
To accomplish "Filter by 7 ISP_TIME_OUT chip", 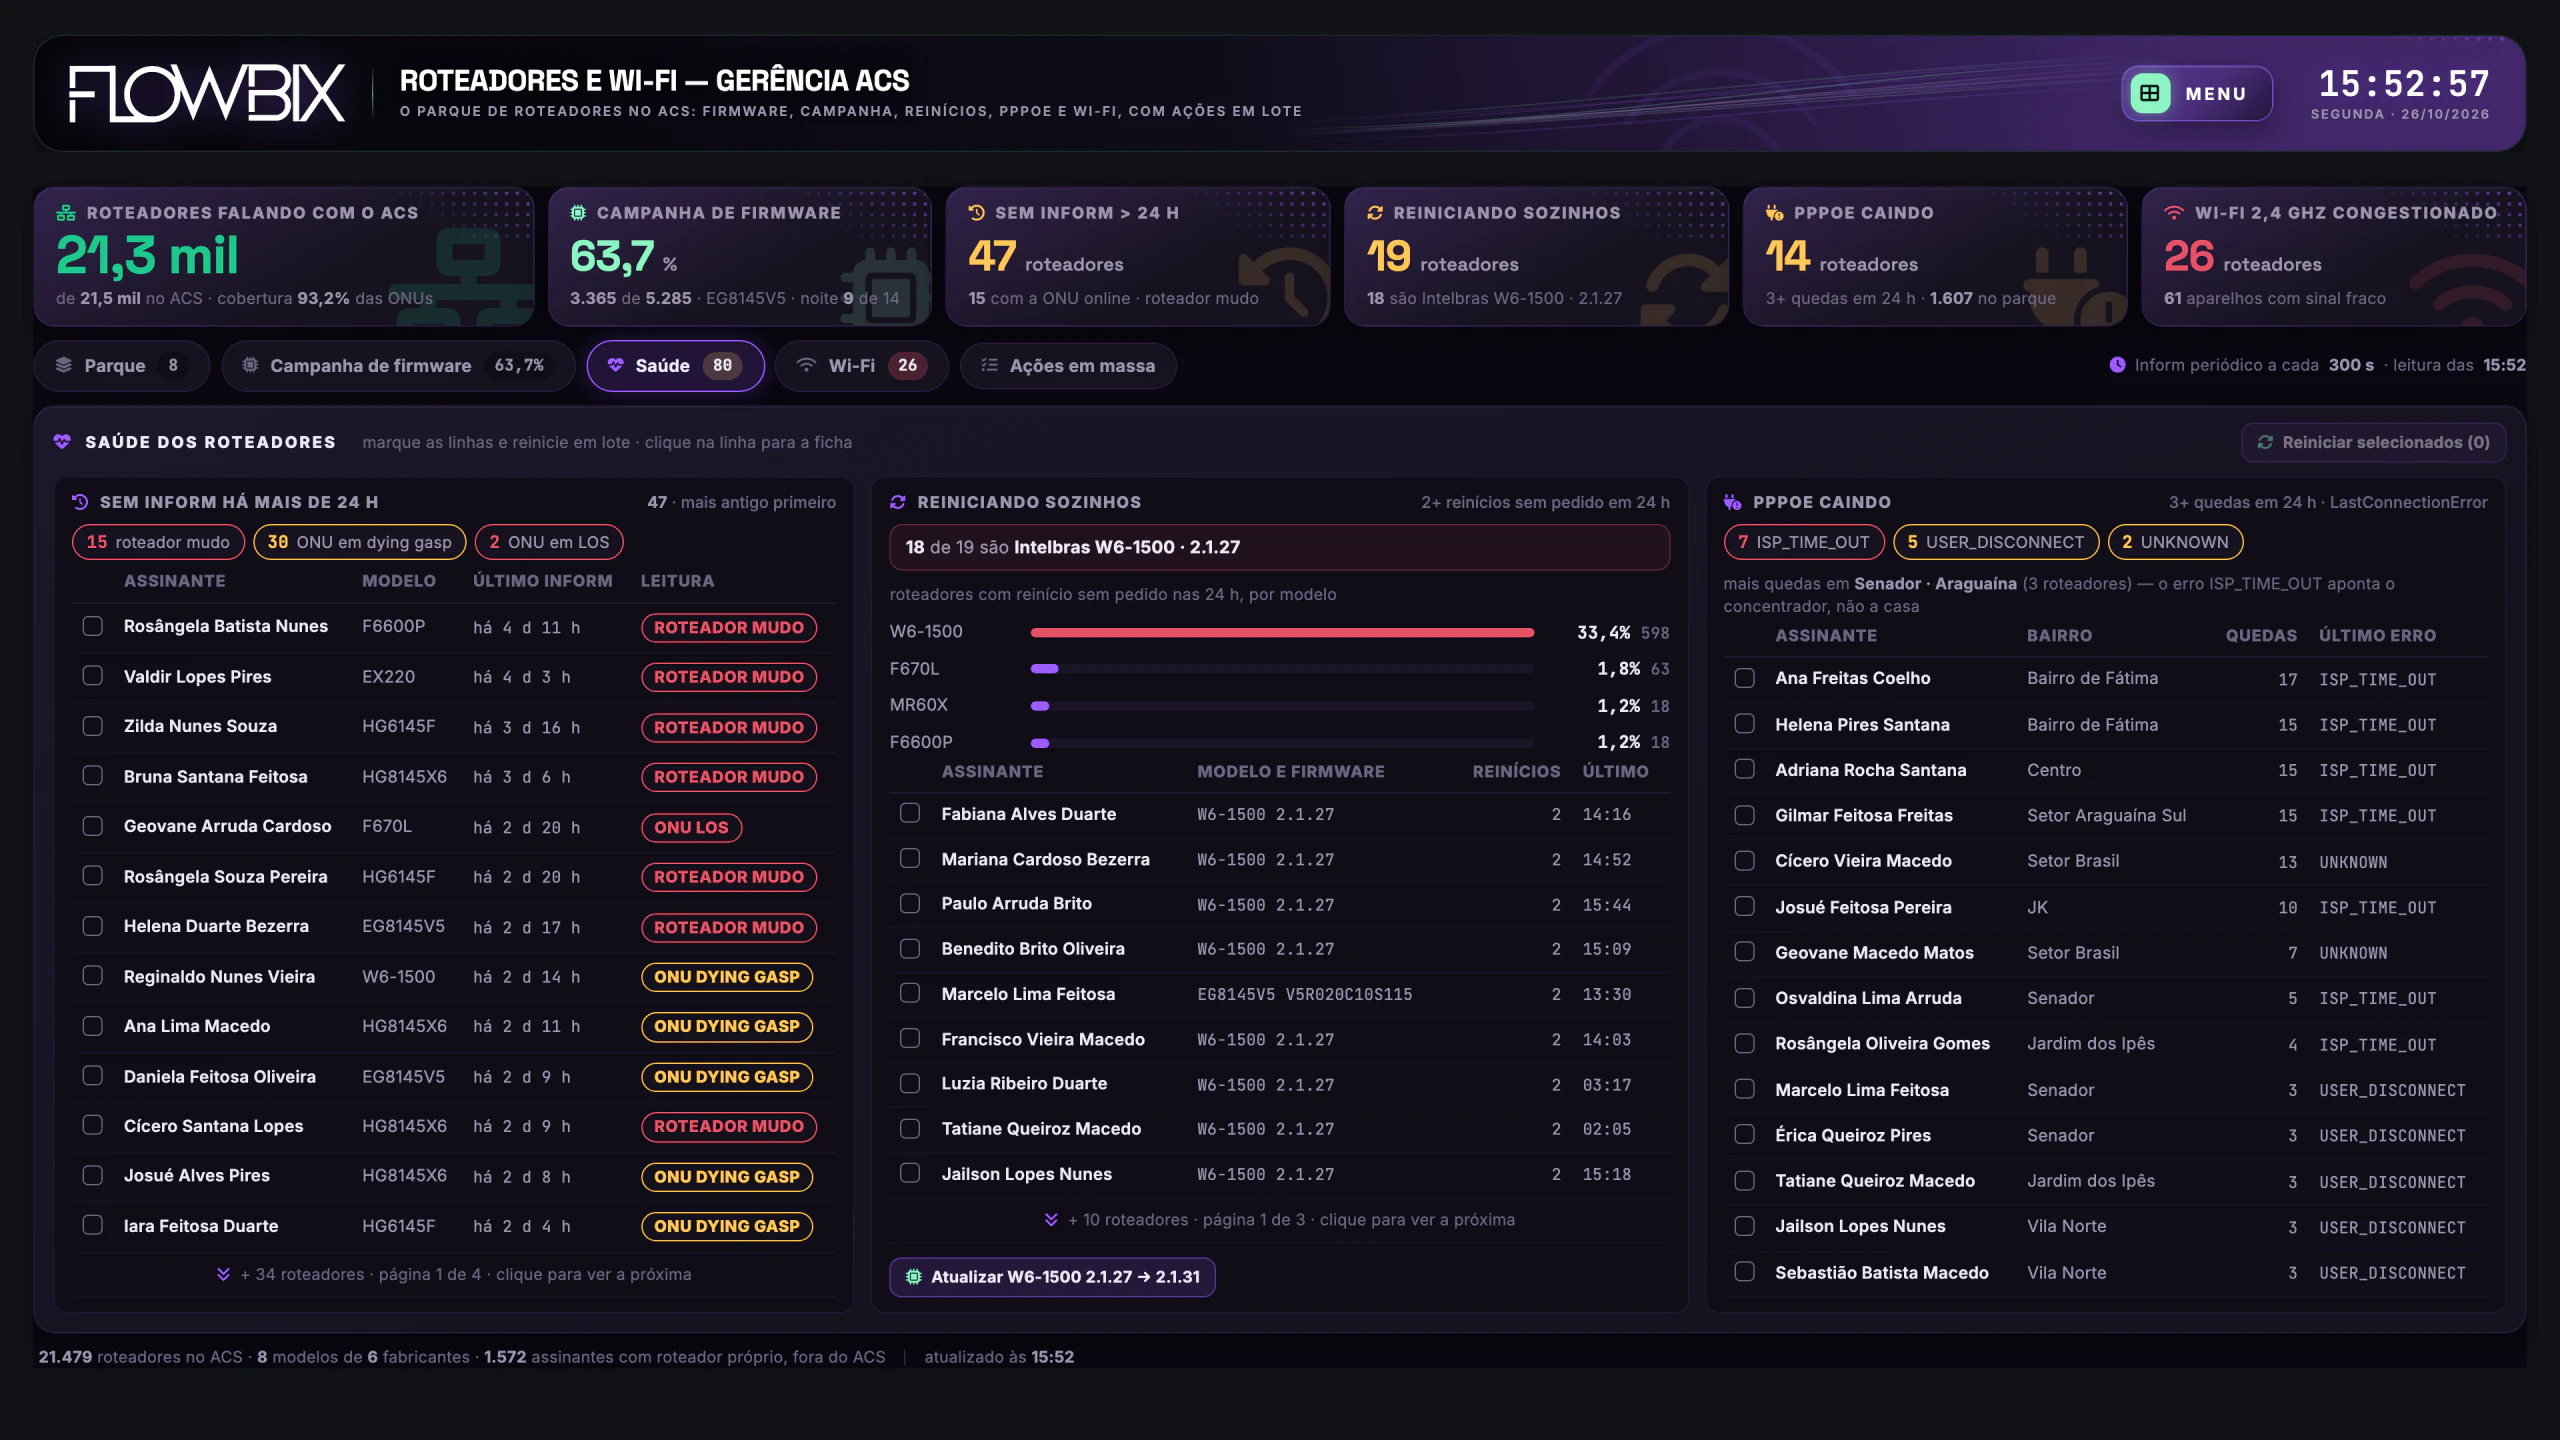I will pos(1804,542).
